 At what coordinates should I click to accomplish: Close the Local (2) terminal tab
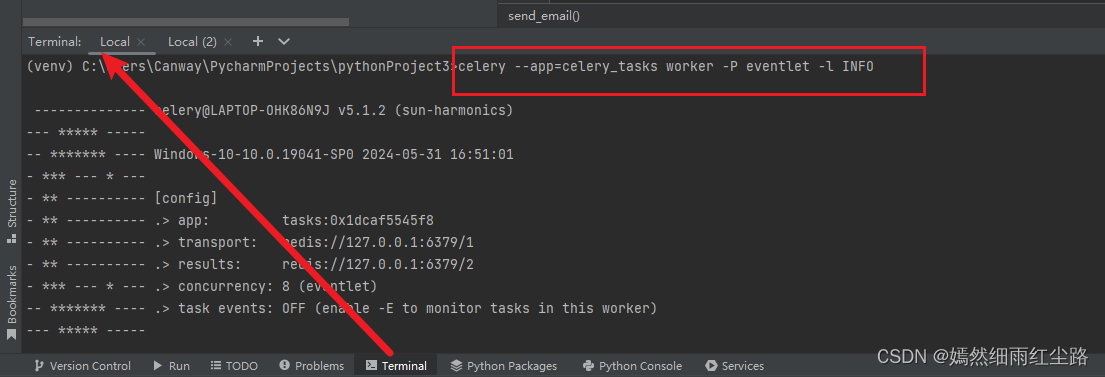point(227,42)
